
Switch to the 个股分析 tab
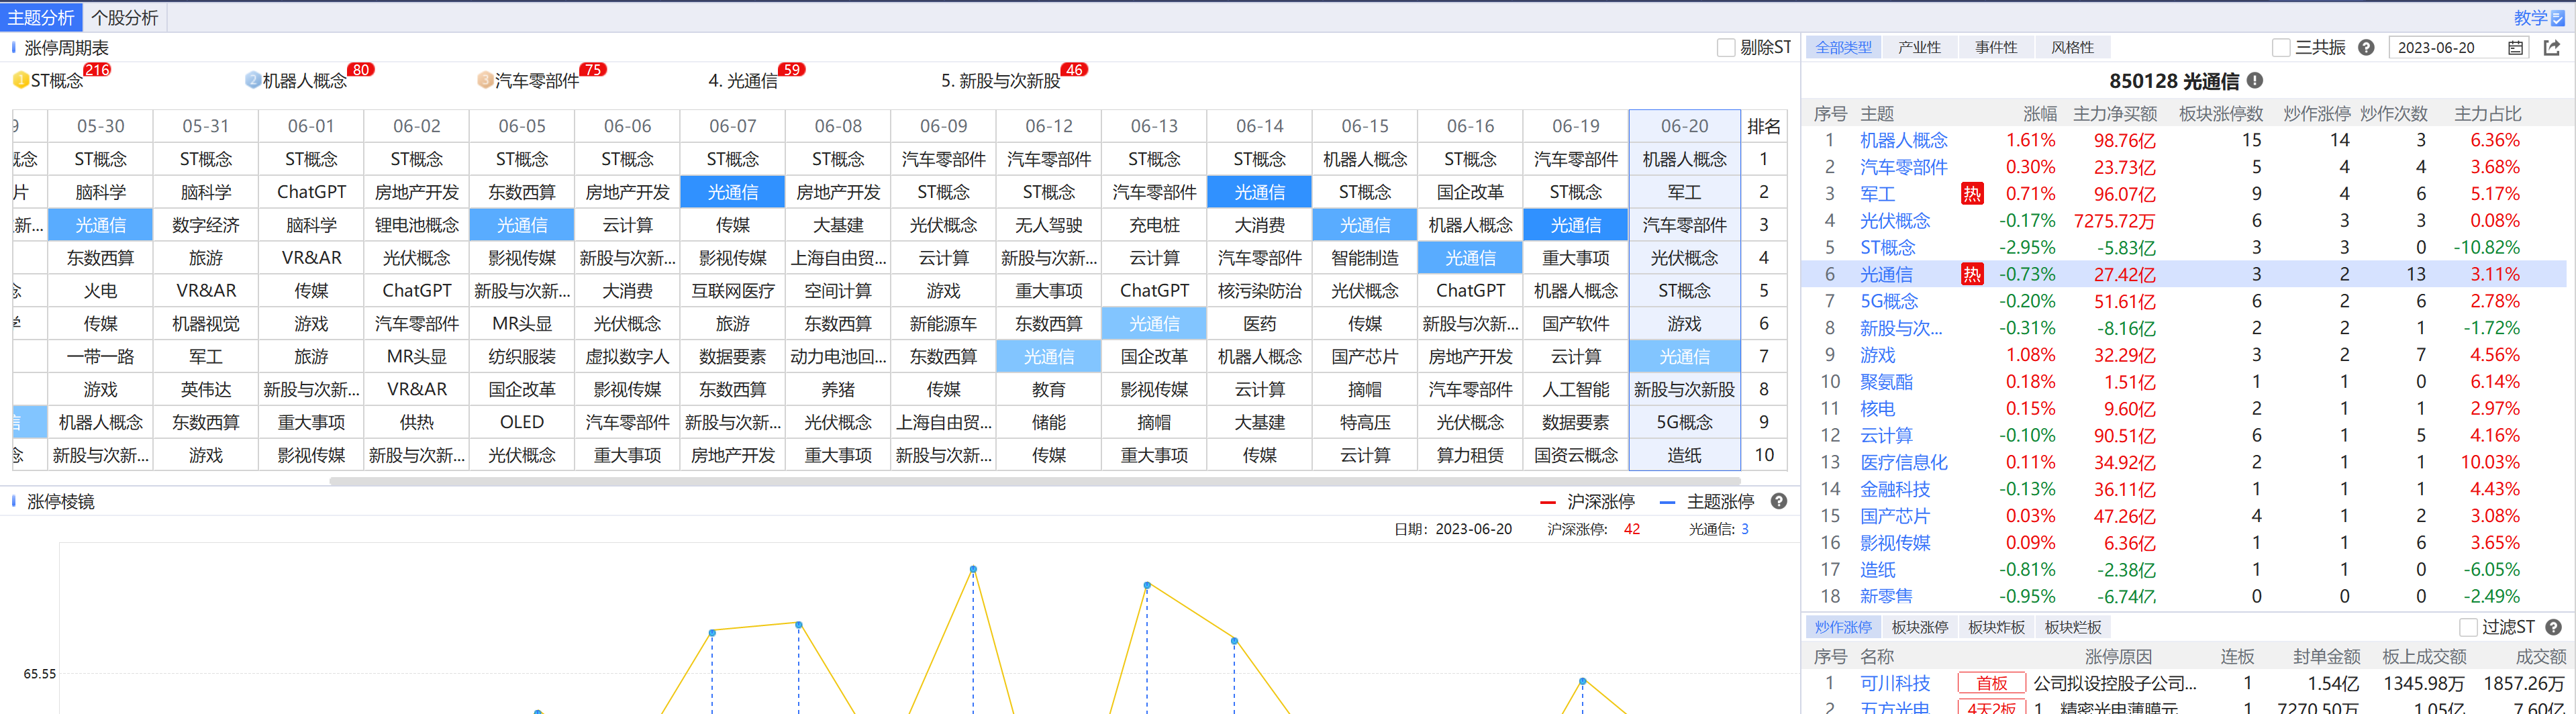click(125, 17)
